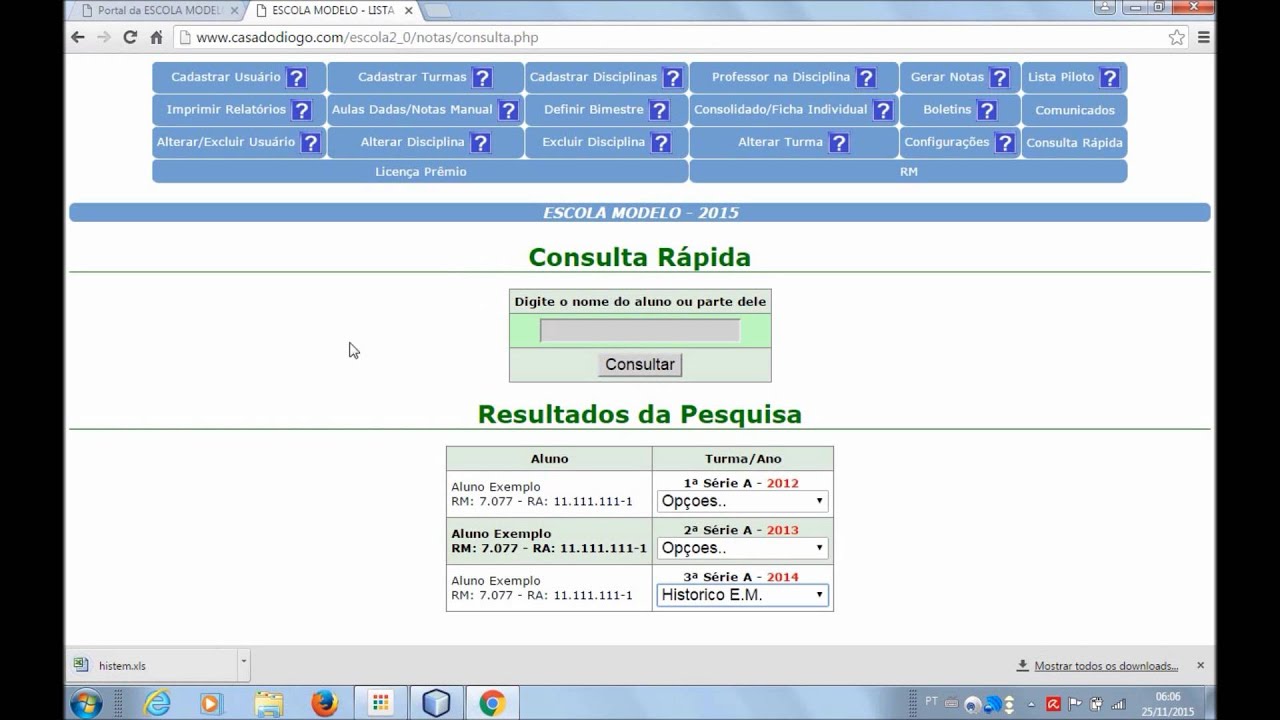Image resolution: width=1280 pixels, height=720 pixels.
Task: Open Chrome from the taskbar
Action: (x=491, y=703)
